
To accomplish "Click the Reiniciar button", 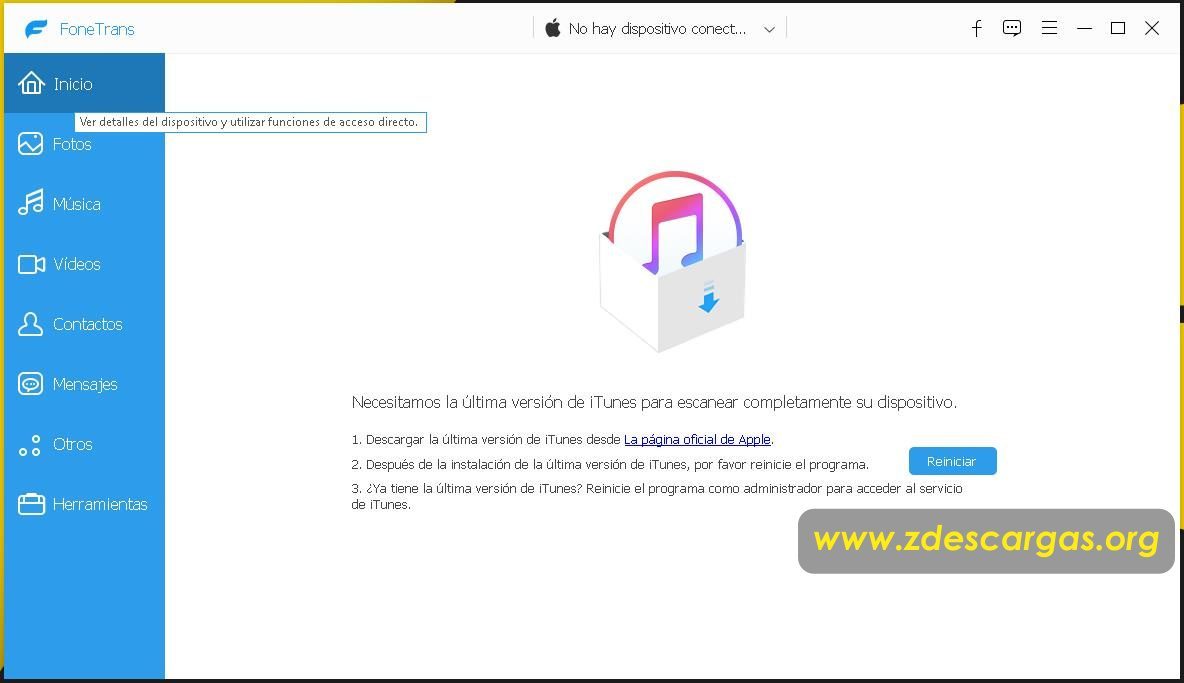I will pos(952,461).
